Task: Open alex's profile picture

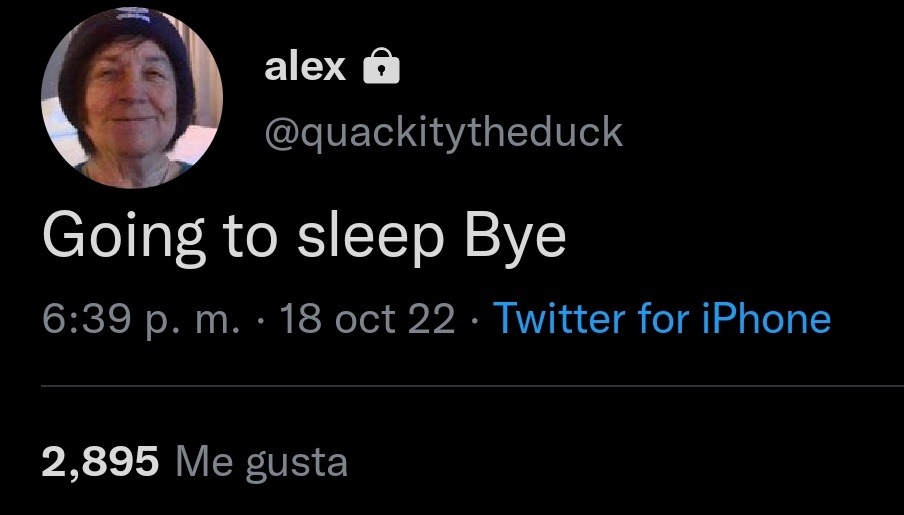Action: [x=132, y=97]
